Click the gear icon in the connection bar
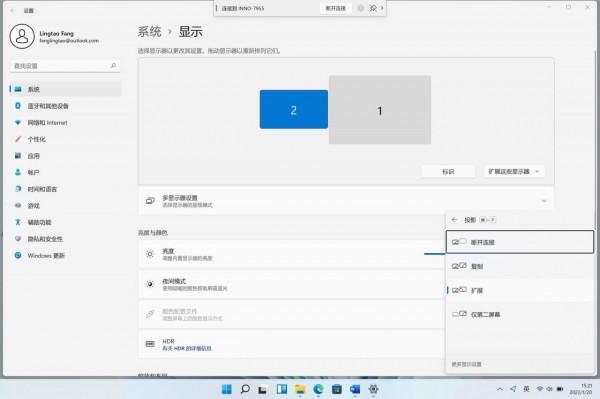Viewport: 600px width, 399px height. pos(360,8)
